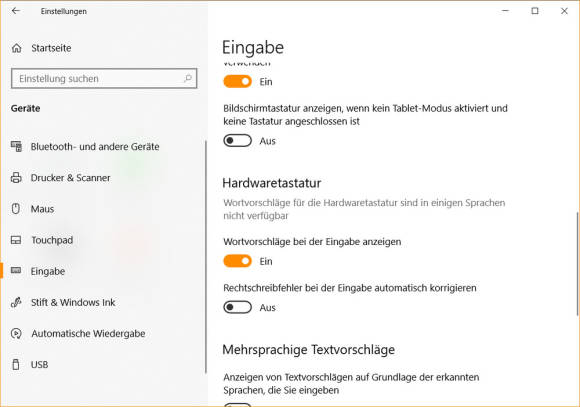Disable Wortvorschläge bei der Eingabe toggle
Screen dimensions: 580x407
click(x=237, y=261)
